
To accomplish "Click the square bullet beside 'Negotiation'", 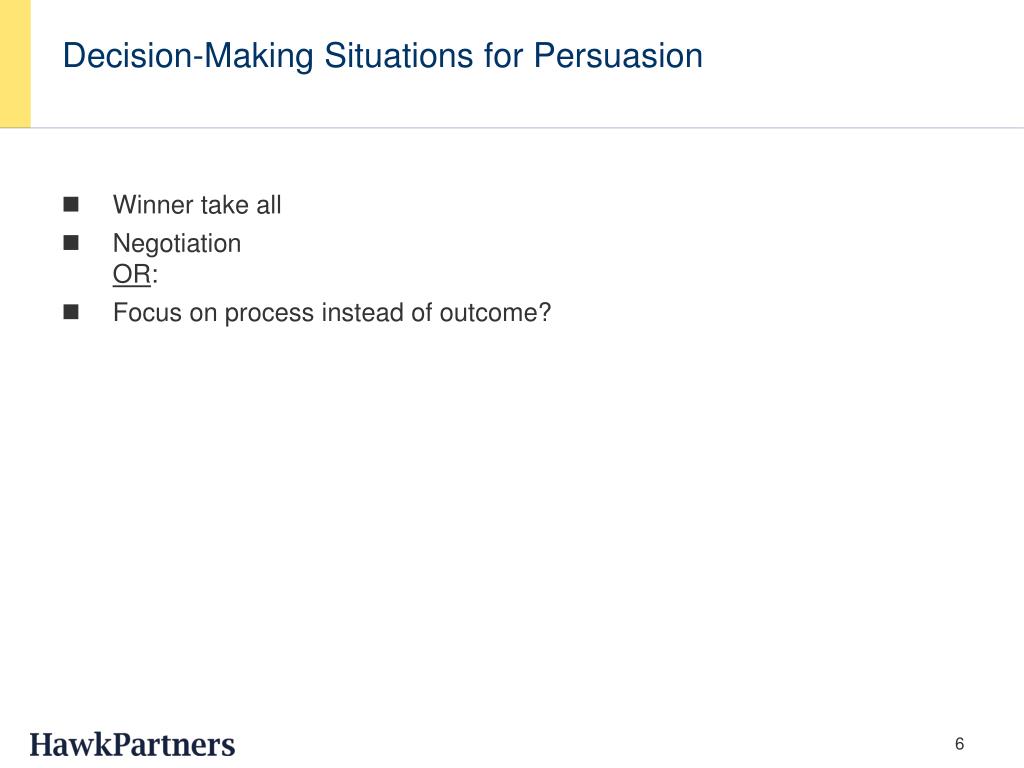I will click(x=71, y=243).
